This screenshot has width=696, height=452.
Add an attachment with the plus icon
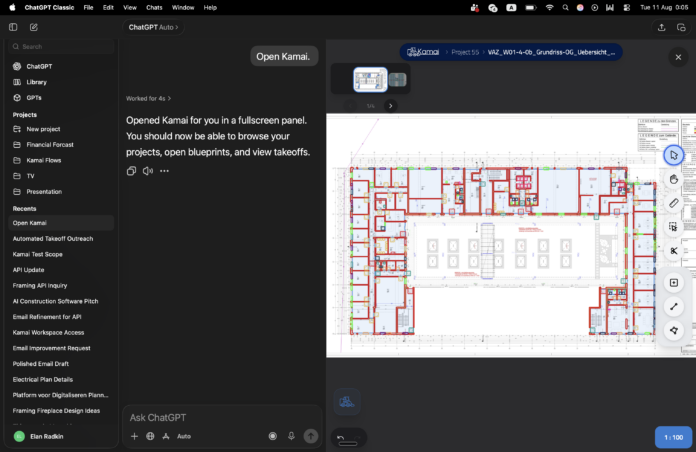134,436
